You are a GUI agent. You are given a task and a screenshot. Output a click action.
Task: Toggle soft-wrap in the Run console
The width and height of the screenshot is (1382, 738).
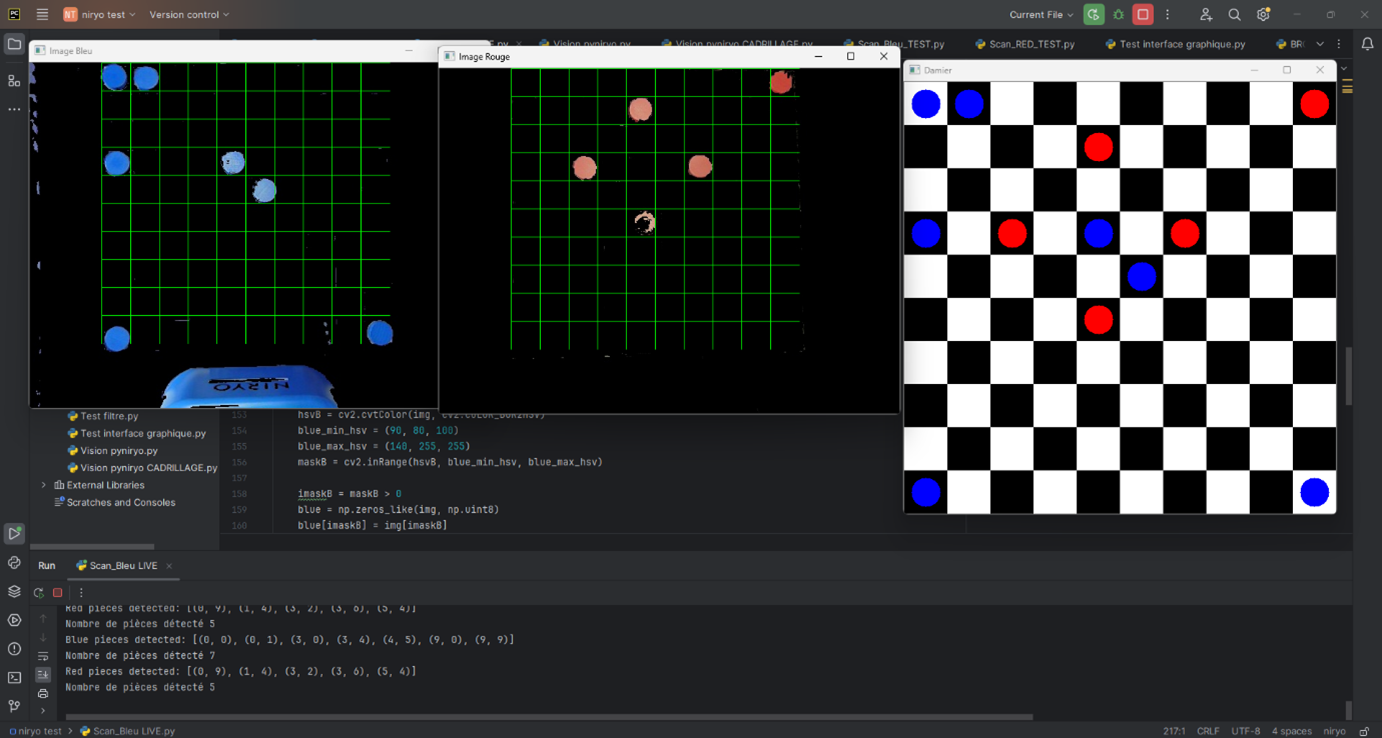click(43, 656)
